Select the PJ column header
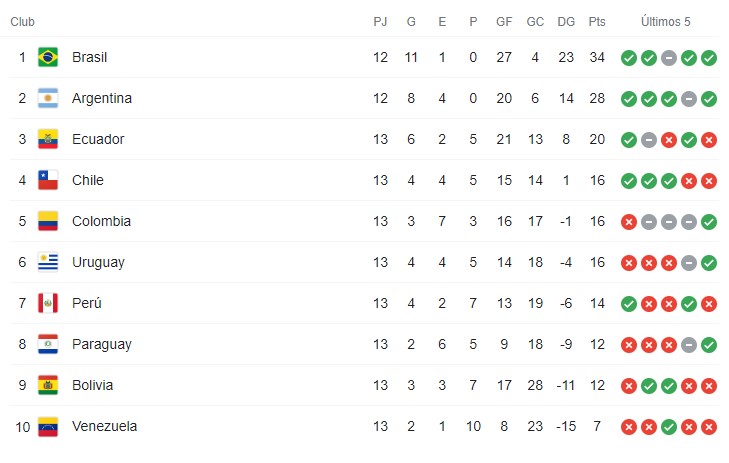This screenshot has height=463, width=729. click(x=380, y=22)
